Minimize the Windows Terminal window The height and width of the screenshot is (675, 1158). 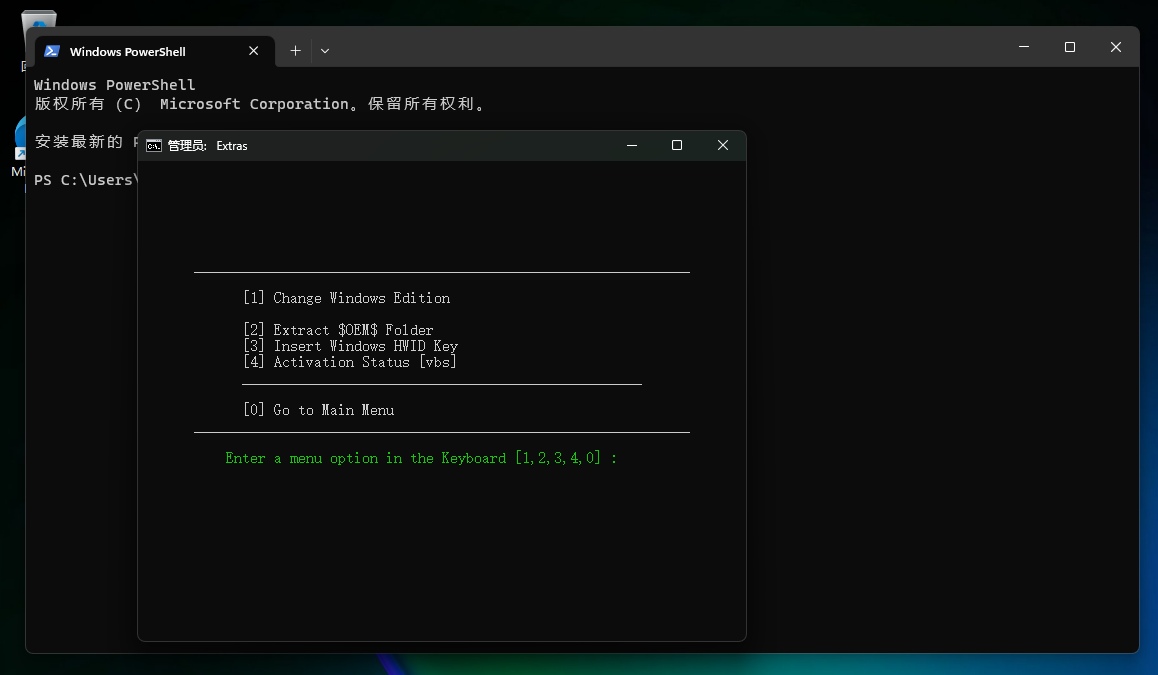pyautogui.click(x=1024, y=47)
